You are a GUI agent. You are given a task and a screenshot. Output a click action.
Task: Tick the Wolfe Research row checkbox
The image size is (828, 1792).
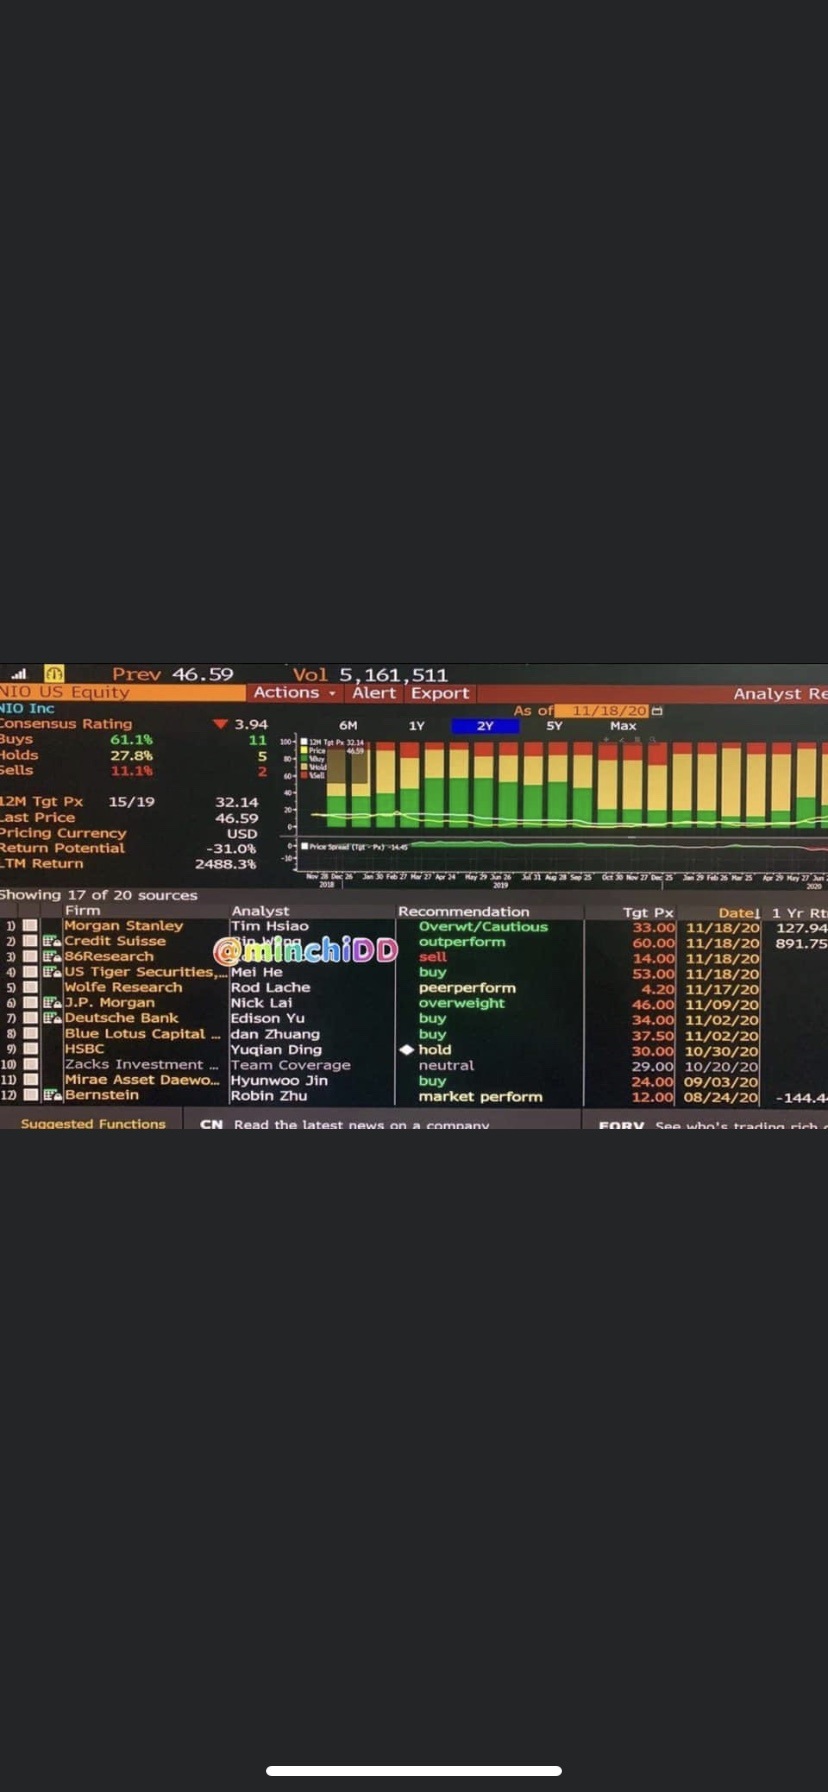[x=30, y=987]
